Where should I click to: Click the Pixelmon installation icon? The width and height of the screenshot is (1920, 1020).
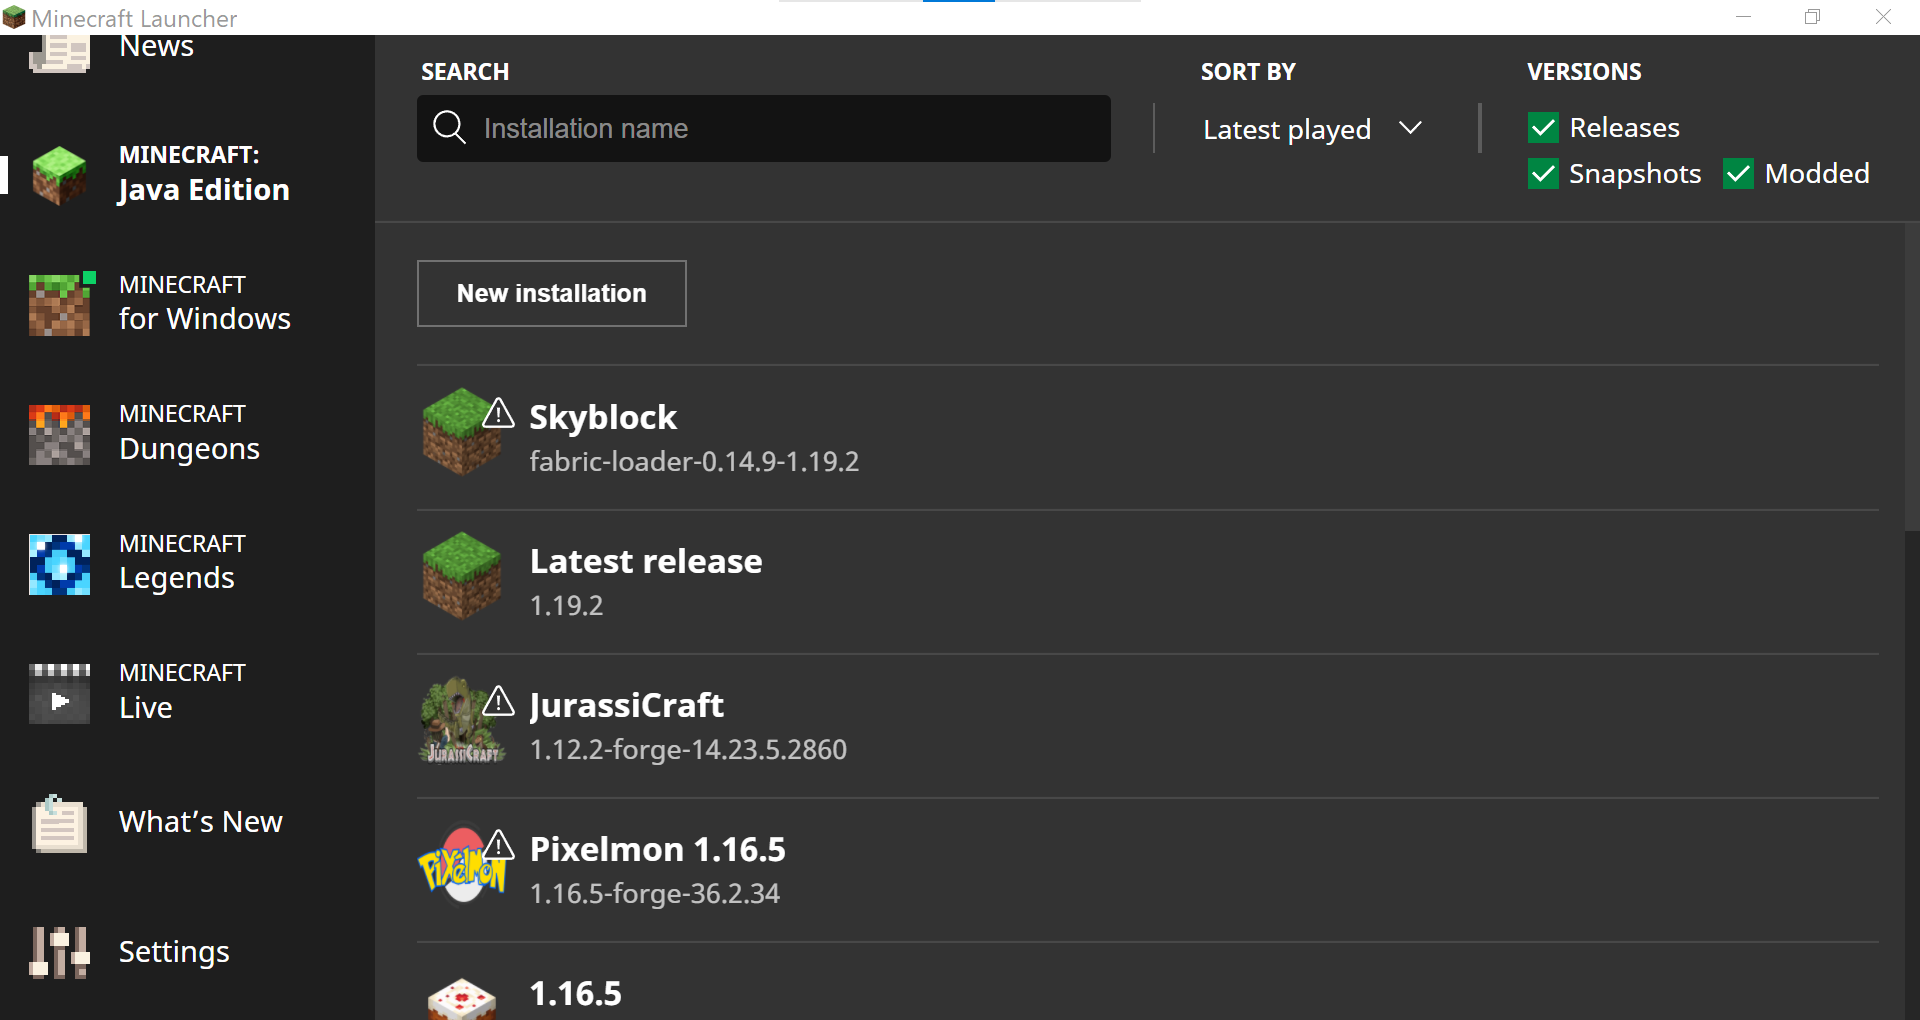pyautogui.click(x=462, y=864)
